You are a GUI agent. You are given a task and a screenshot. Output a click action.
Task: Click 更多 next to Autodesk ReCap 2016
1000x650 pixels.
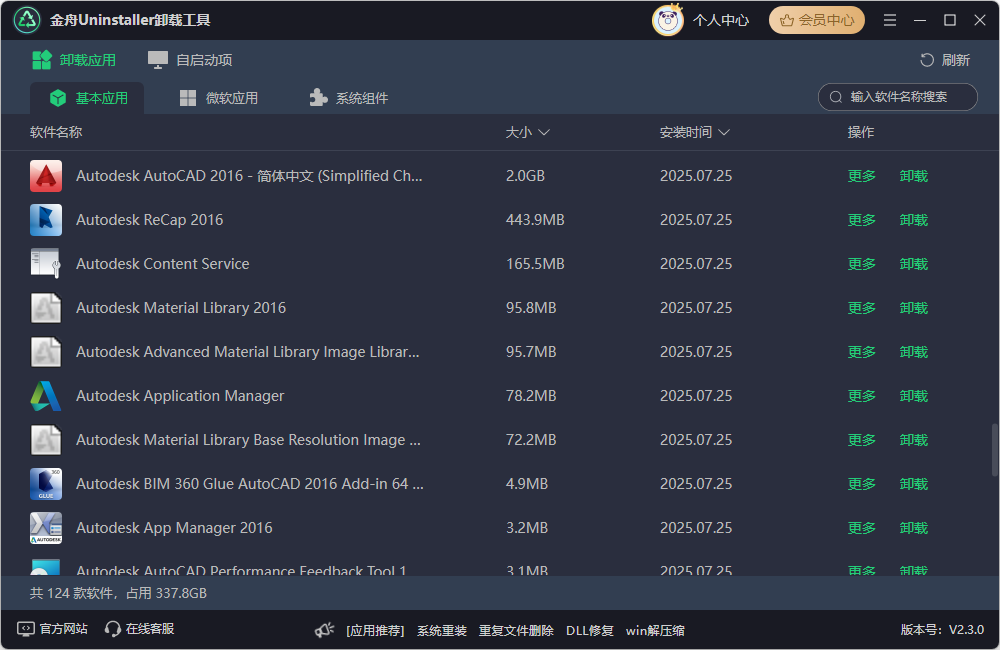861,219
